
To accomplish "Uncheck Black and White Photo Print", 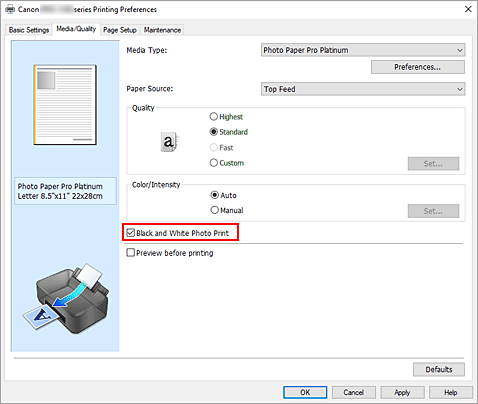I will tap(131, 233).
